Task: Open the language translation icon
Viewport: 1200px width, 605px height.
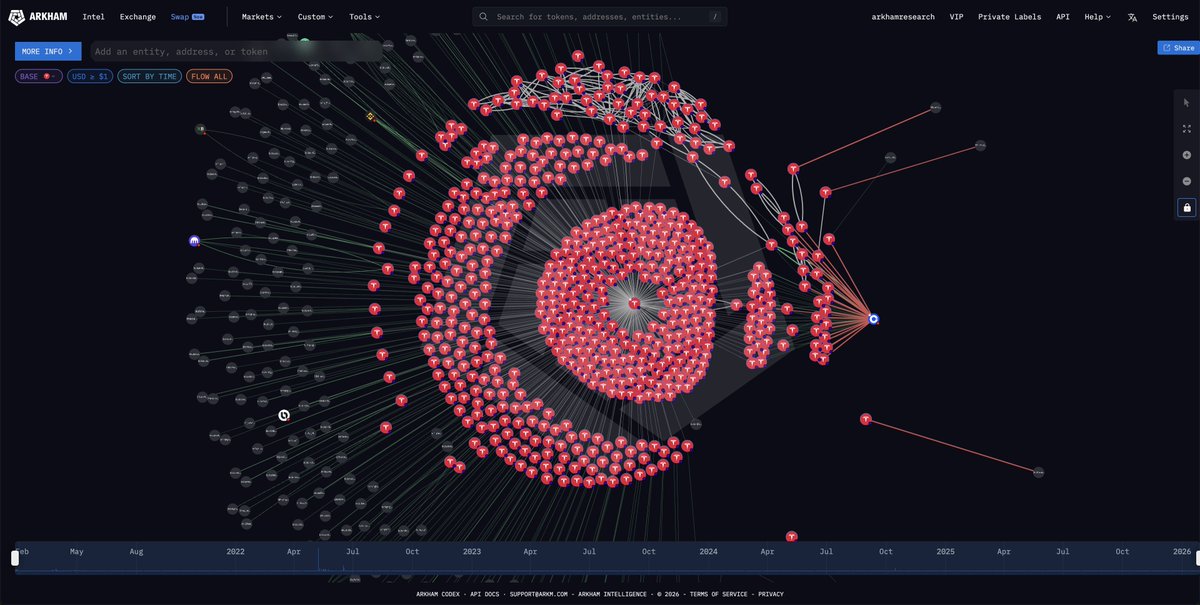Action: pos(1132,17)
